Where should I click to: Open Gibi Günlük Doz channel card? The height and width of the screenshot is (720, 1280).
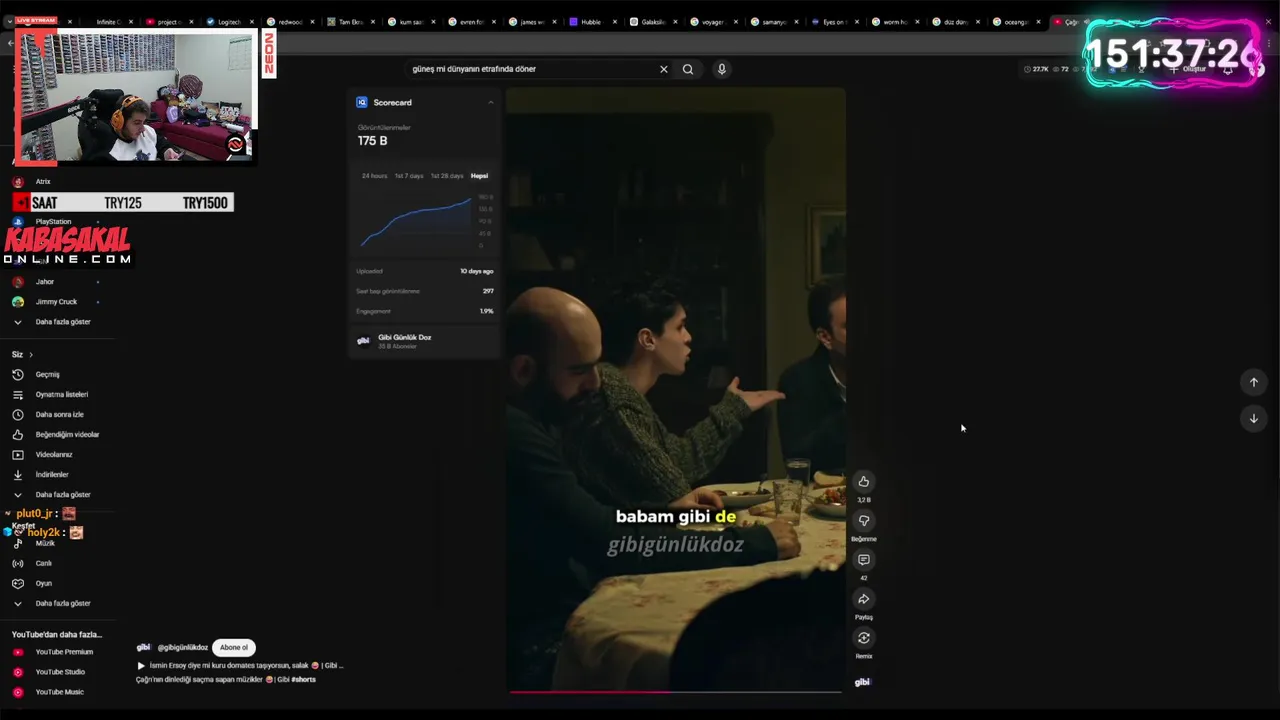[424, 341]
